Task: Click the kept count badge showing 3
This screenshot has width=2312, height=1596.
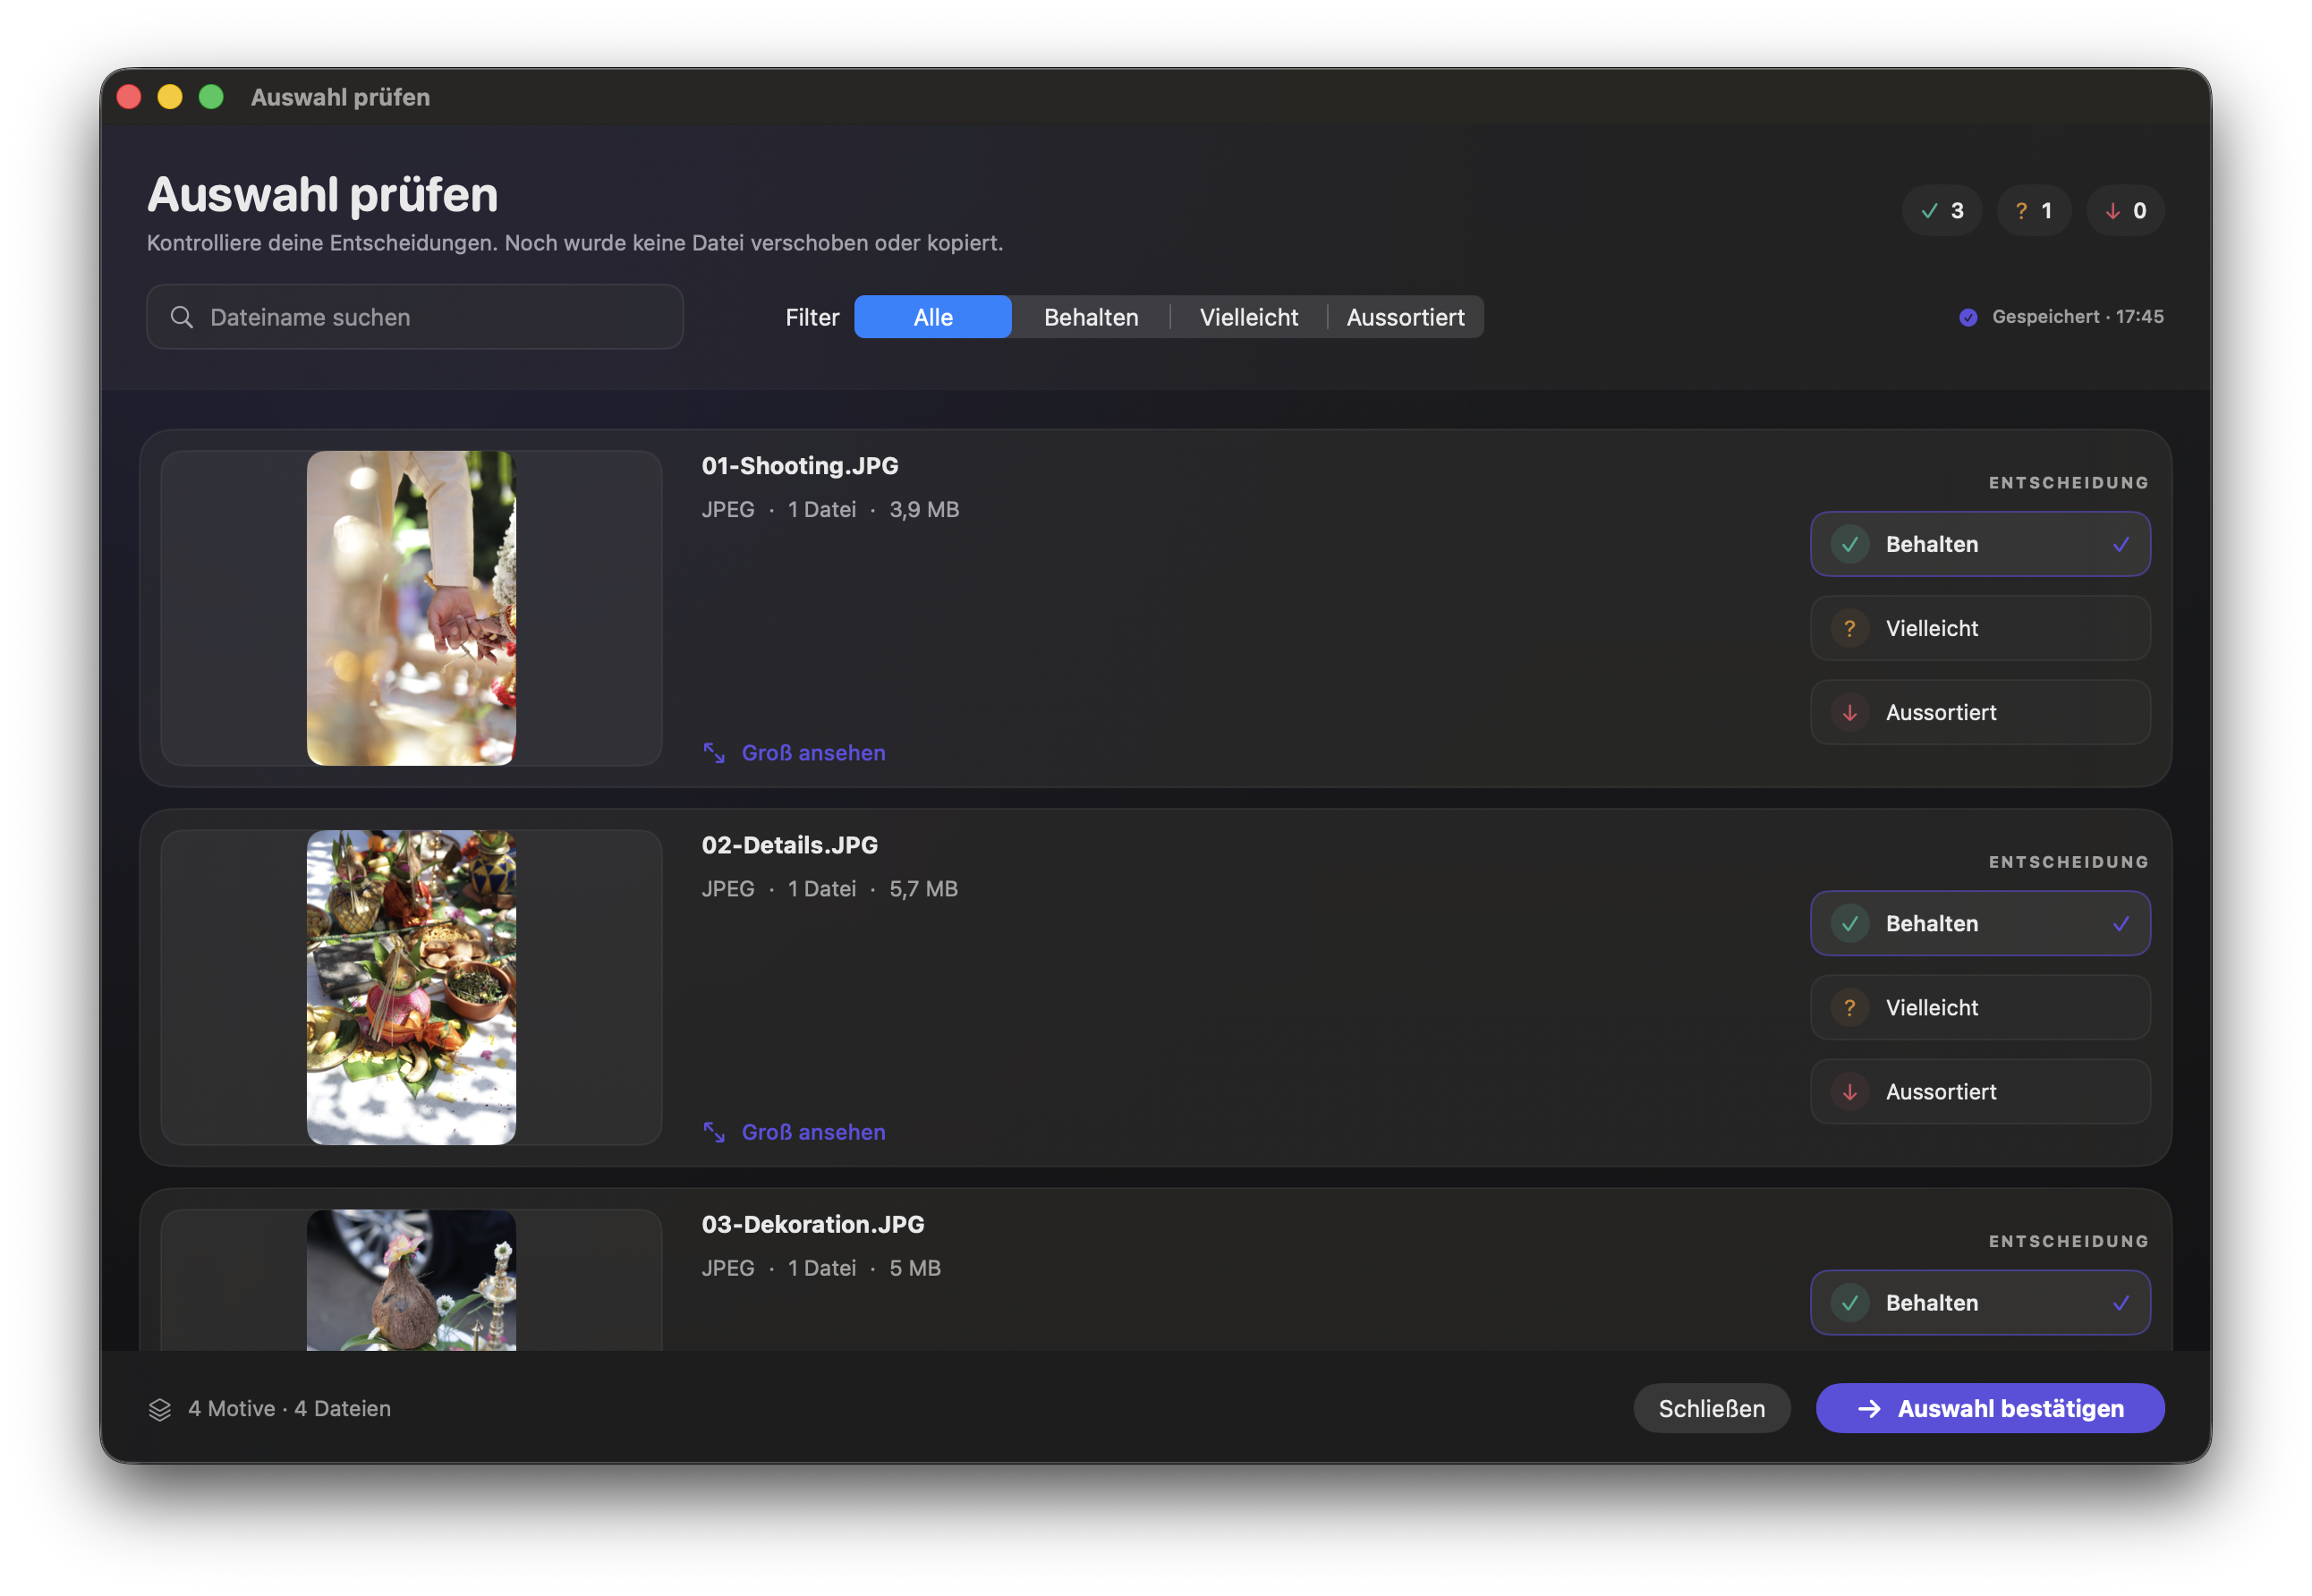Action: (1941, 210)
